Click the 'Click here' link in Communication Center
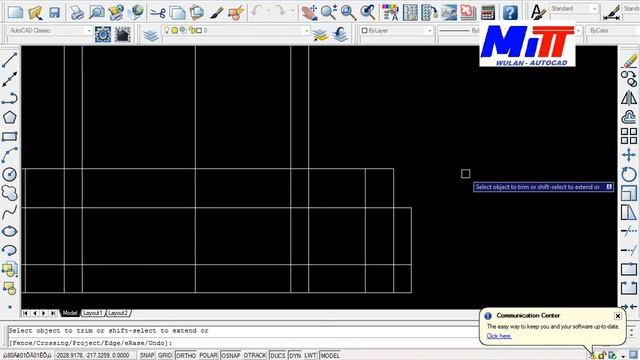The width and height of the screenshot is (640, 360). coord(499,336)
